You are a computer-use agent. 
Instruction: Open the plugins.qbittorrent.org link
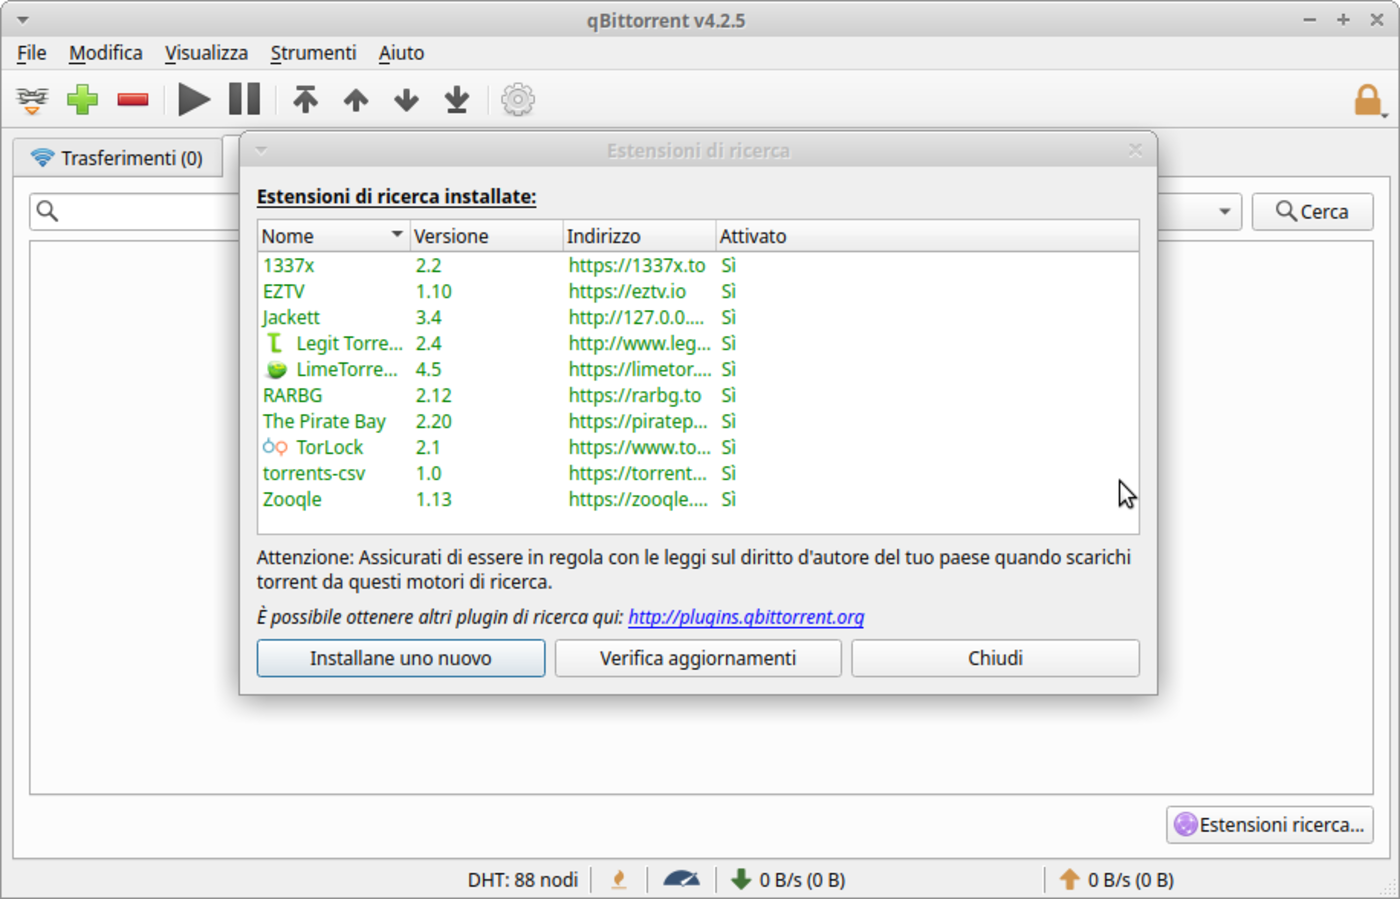(745, 617)
